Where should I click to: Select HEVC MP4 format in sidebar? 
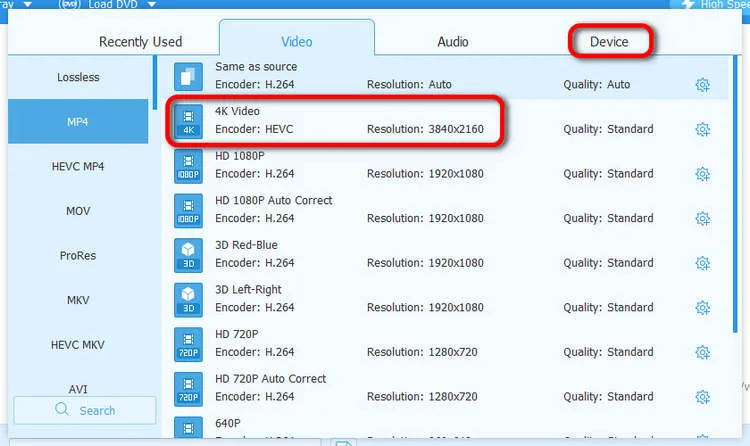(x=77, y=166)
